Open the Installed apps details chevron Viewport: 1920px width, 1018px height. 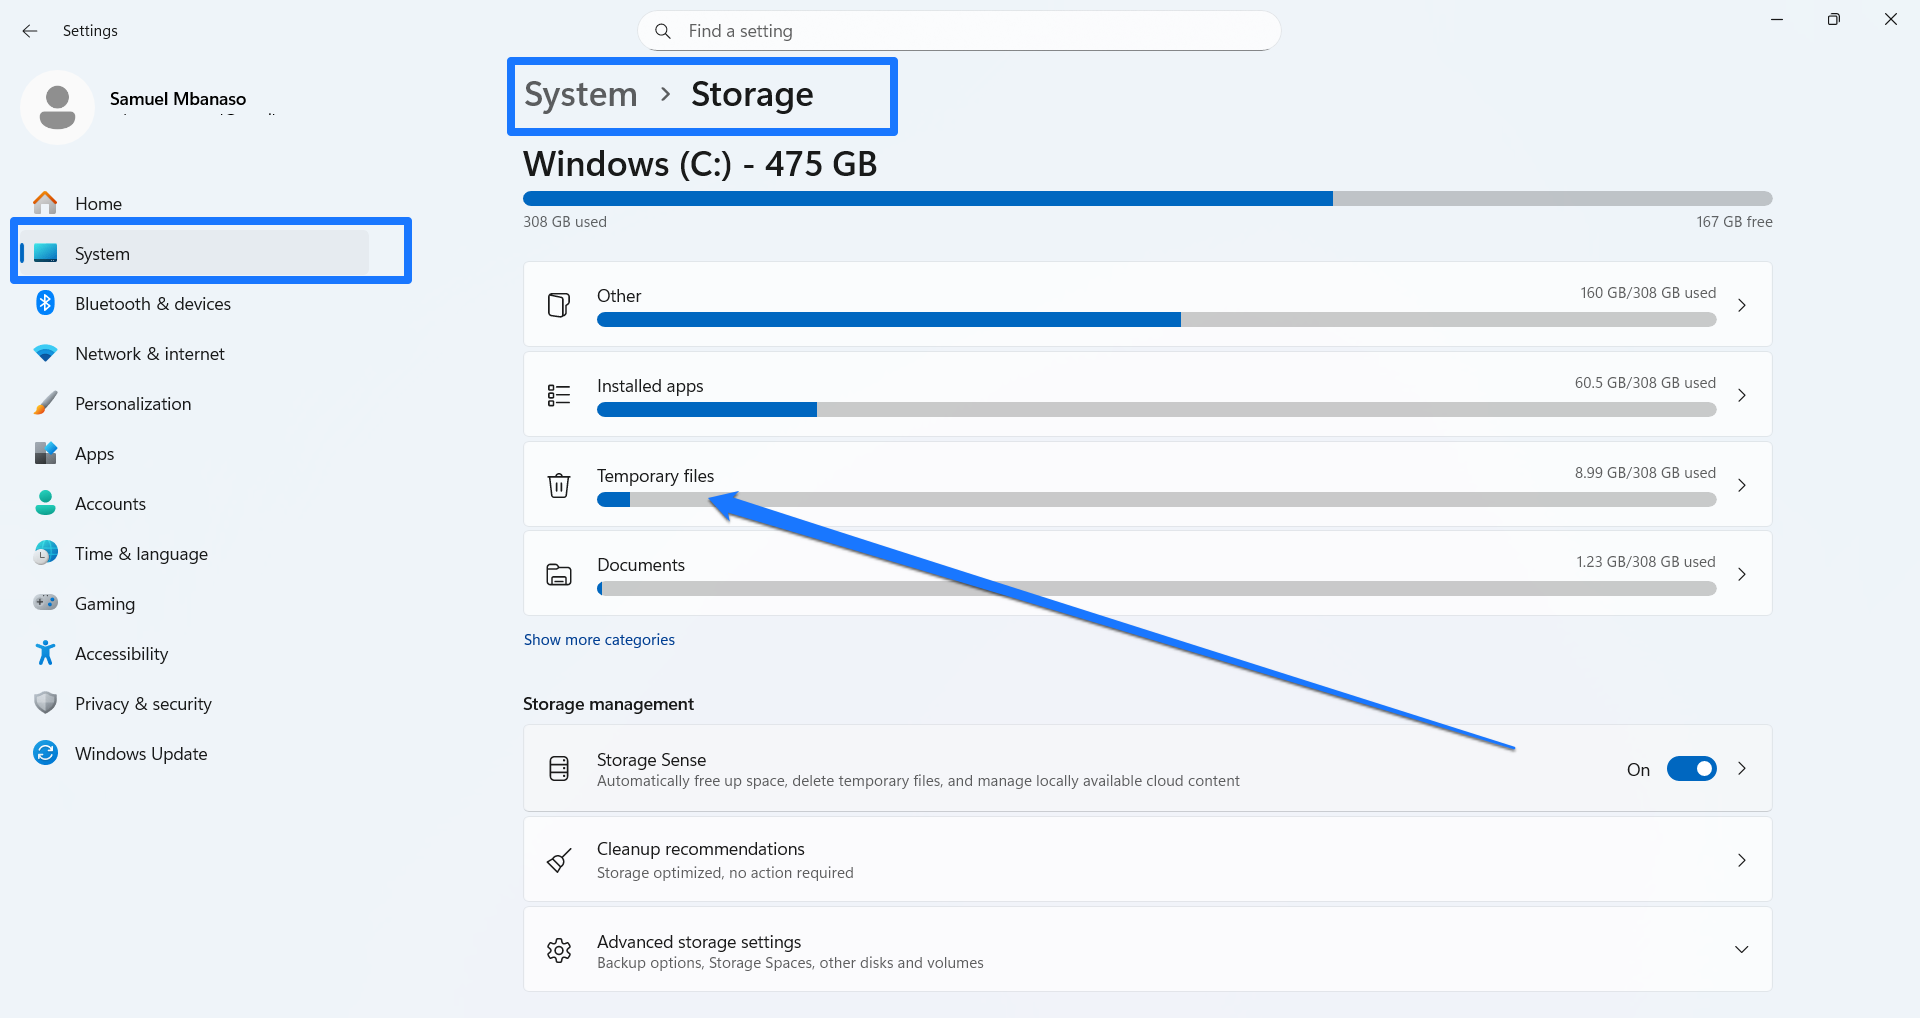[x=1742, y=395]
